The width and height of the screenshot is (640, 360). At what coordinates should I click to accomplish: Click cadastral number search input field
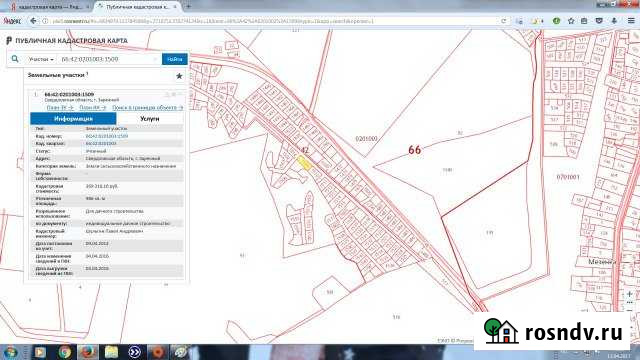tap(109, 59)
